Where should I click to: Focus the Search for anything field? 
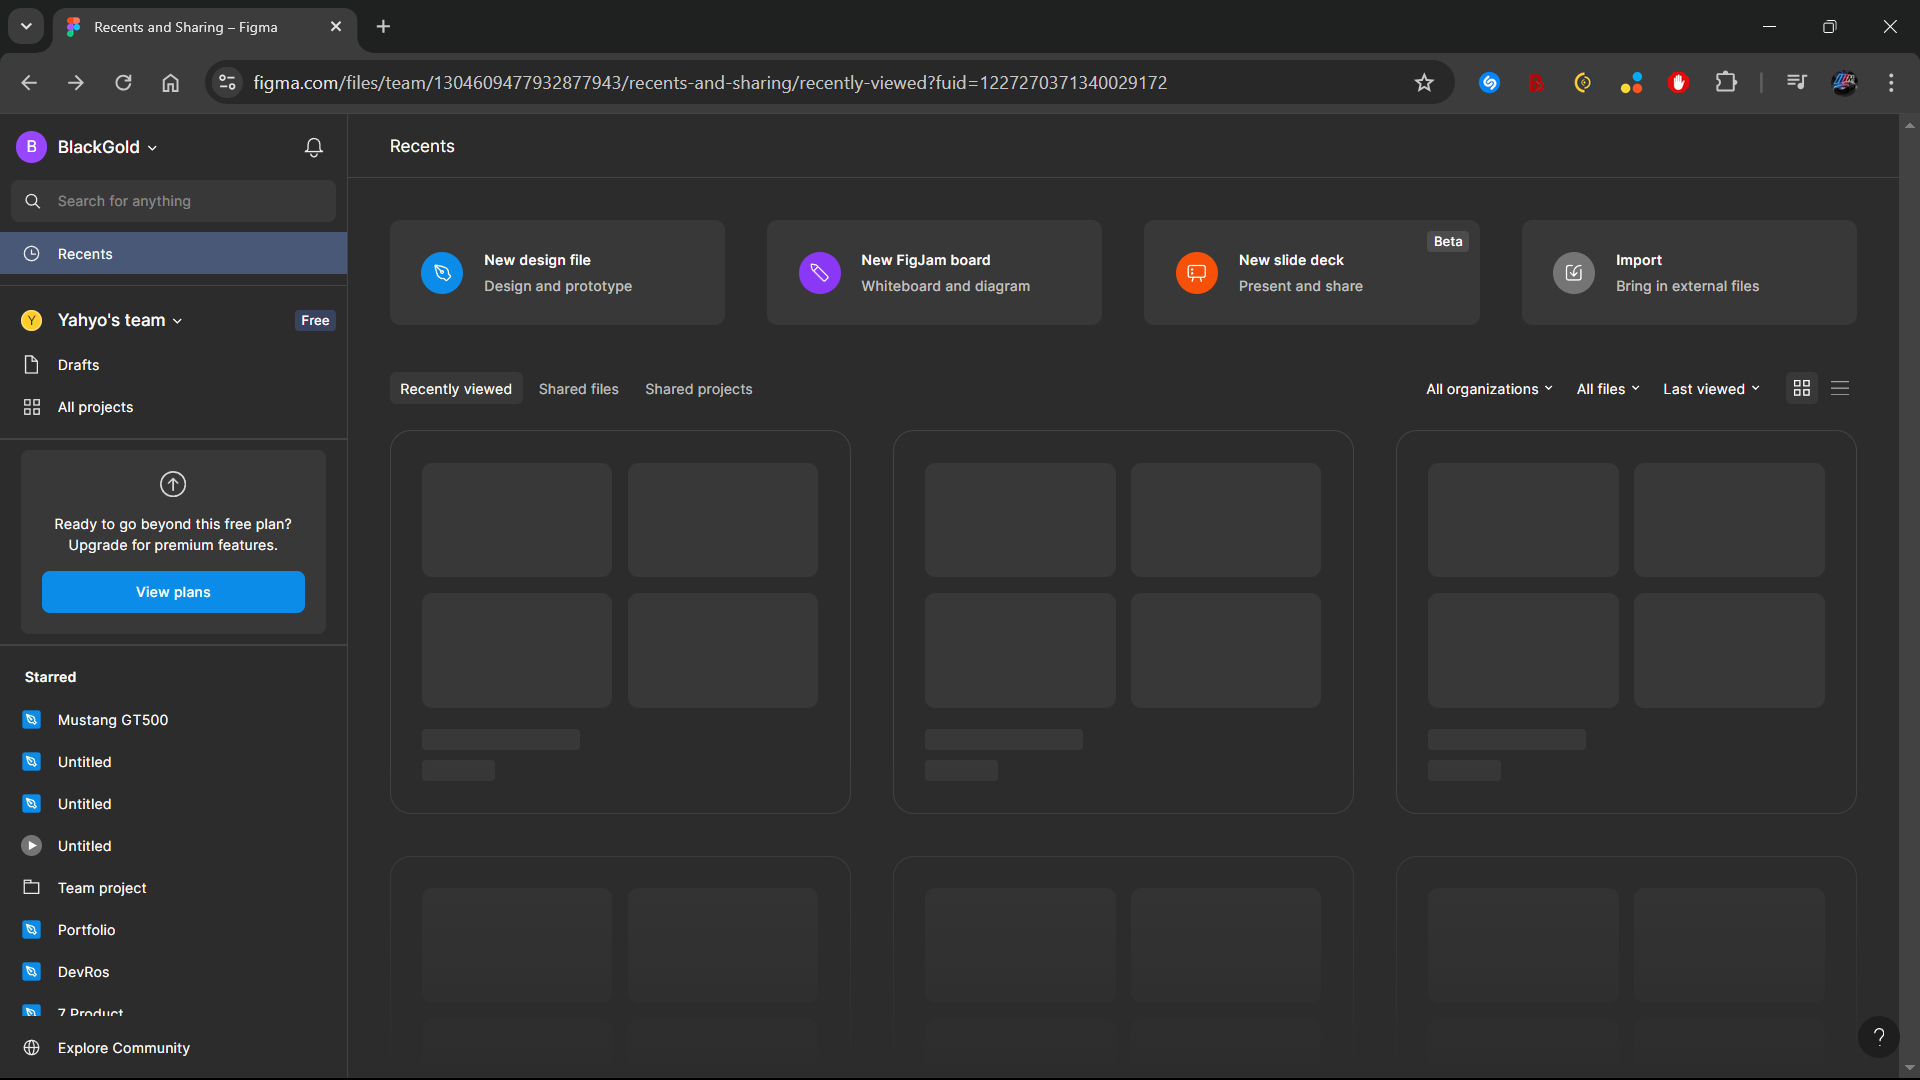(173, 201)
